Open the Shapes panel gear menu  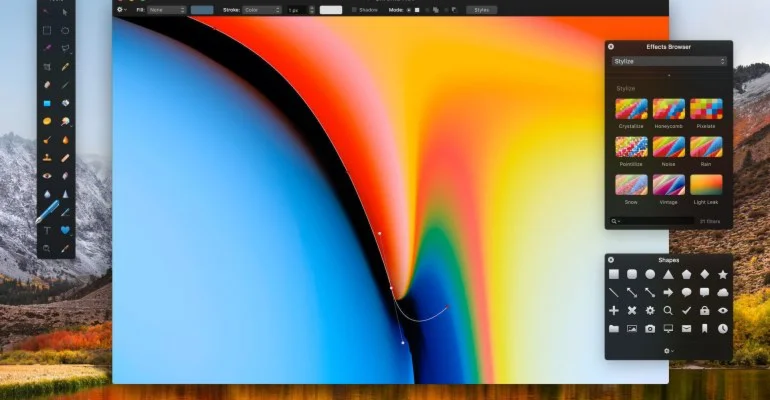tap(668, 351)
